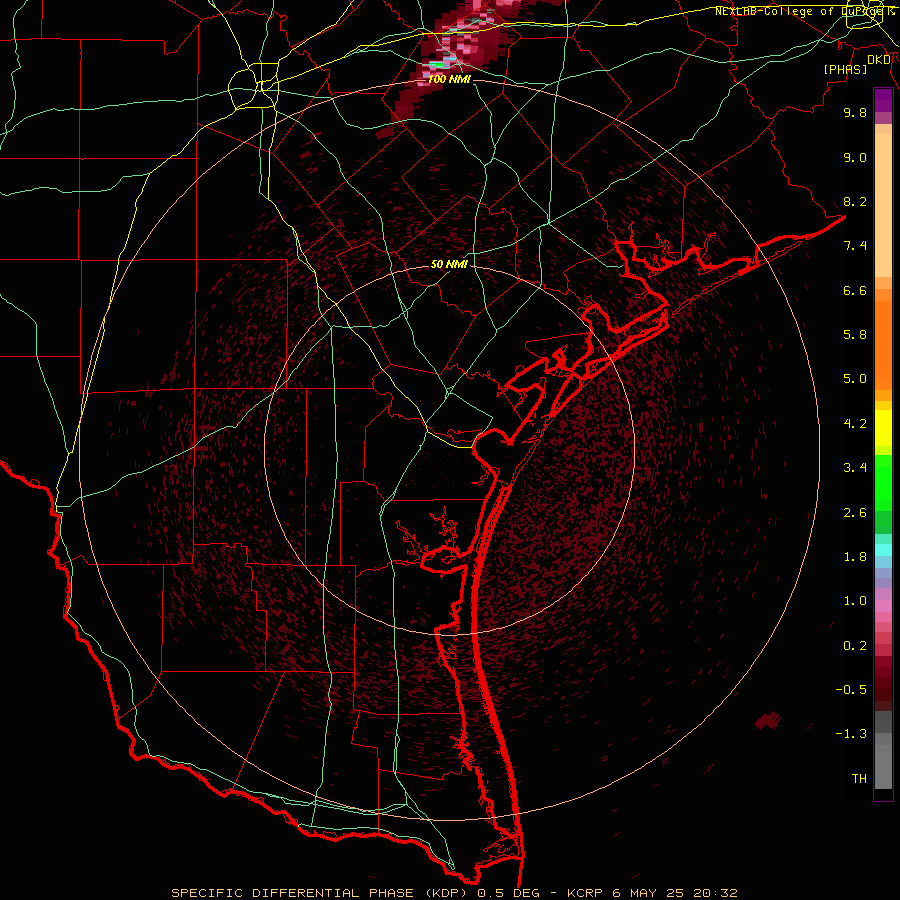Click the KCRP radar site identifier in caption
This screenshot has width=900, height=900.
tap(586, 893)
